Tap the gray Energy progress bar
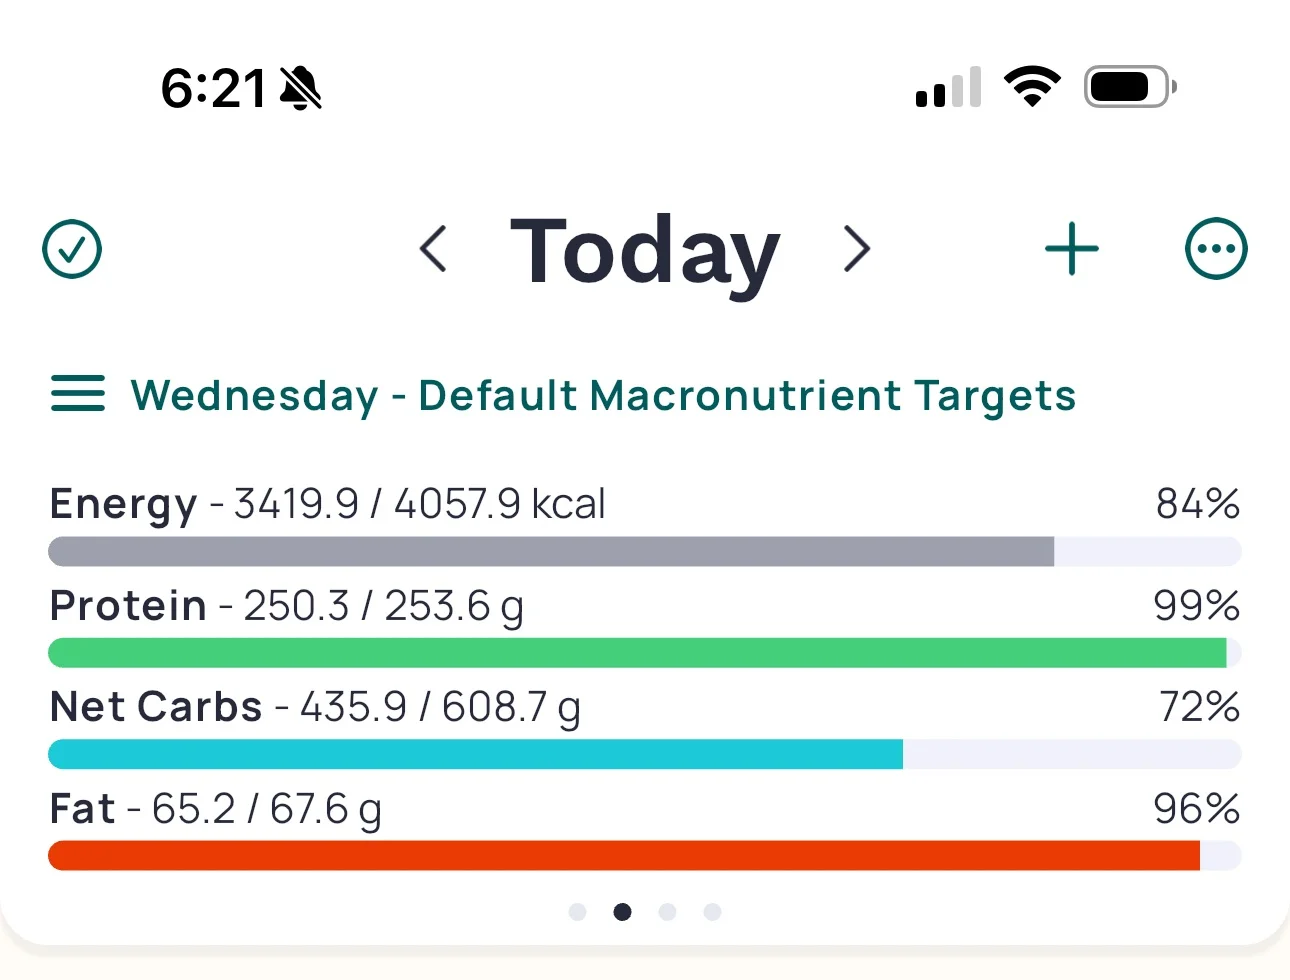The image size is (1290, 980). pyautogui.click(x=645, y=551)
